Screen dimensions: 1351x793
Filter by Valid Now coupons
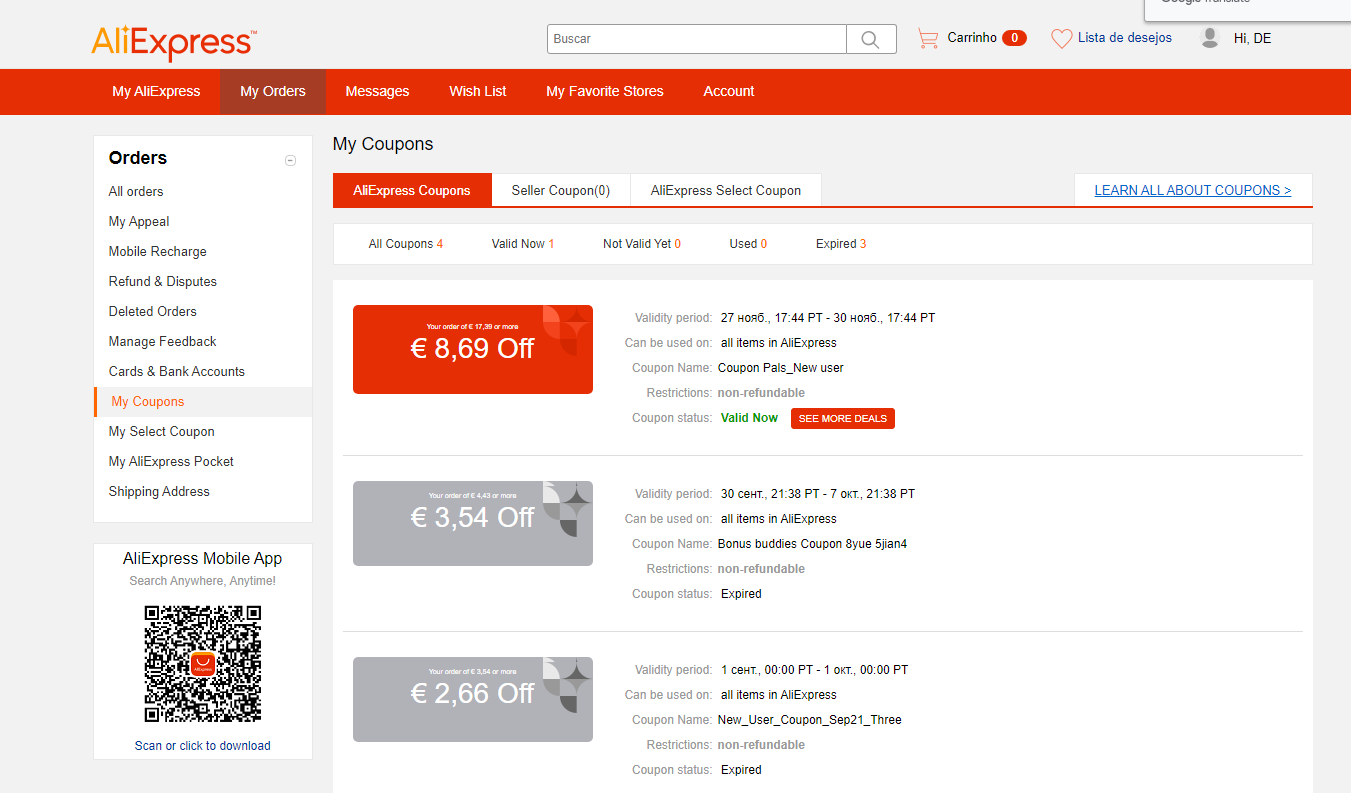(x=523, y=244)
